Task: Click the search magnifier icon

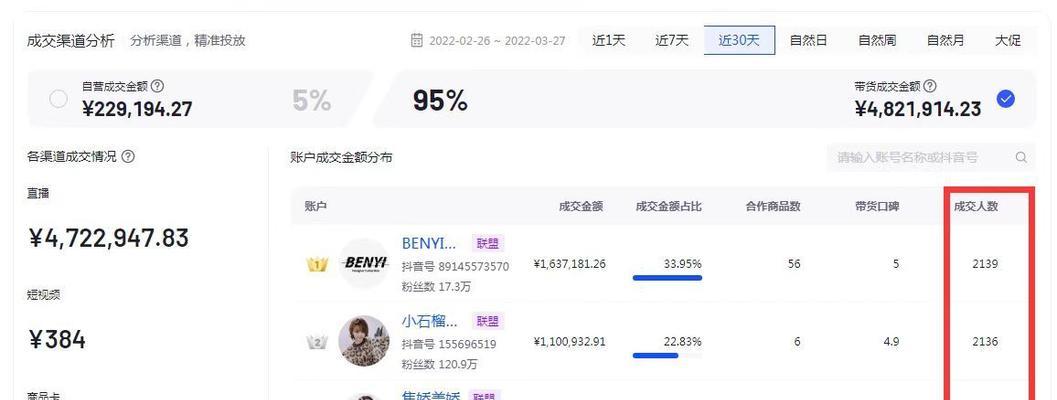Action: pyautogui.click(x=1021, y=158)
